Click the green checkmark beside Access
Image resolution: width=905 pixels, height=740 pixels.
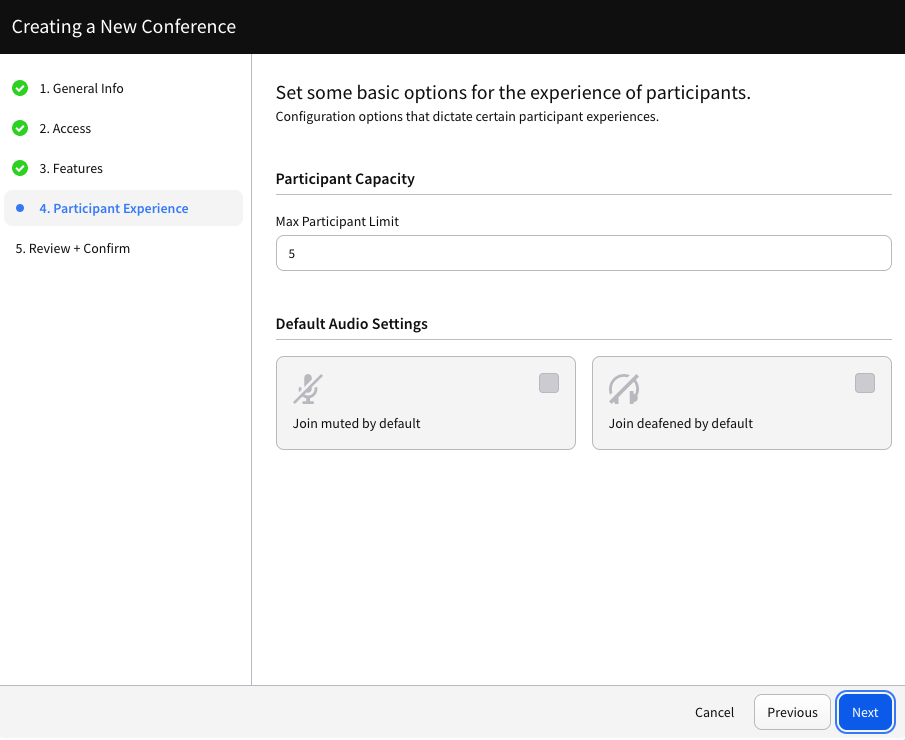20,128
